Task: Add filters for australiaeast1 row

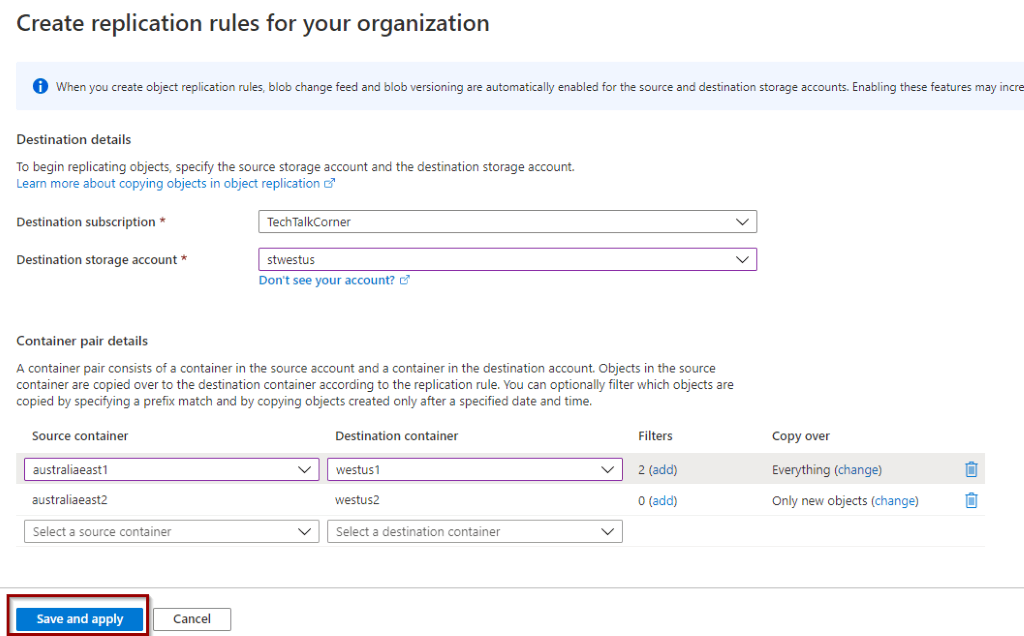Action: 663,469
